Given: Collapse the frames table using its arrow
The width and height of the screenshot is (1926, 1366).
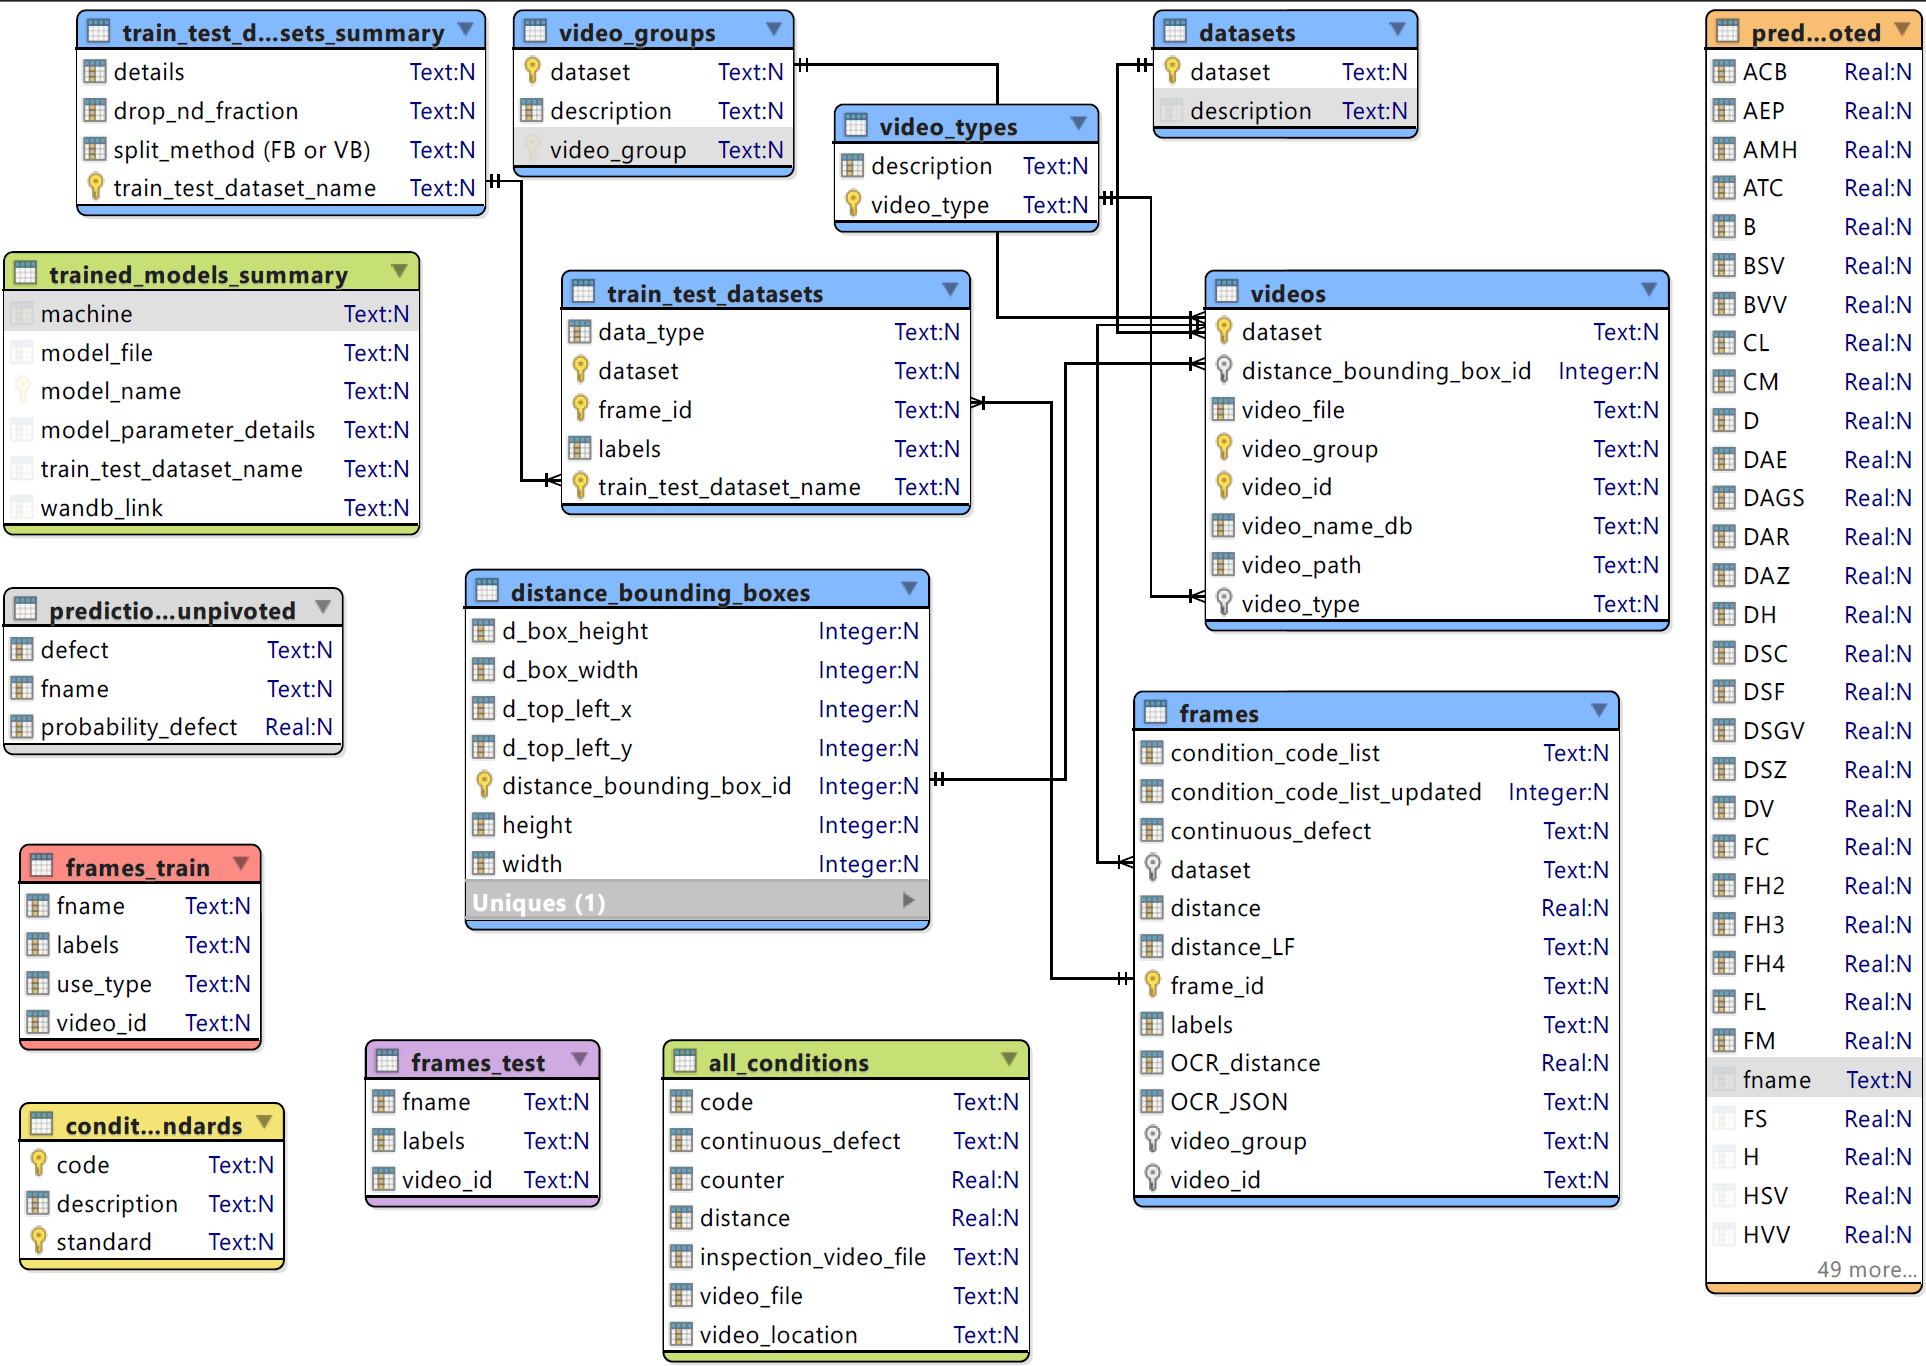Looking at the screenshot, I should tap(1599, 710).
